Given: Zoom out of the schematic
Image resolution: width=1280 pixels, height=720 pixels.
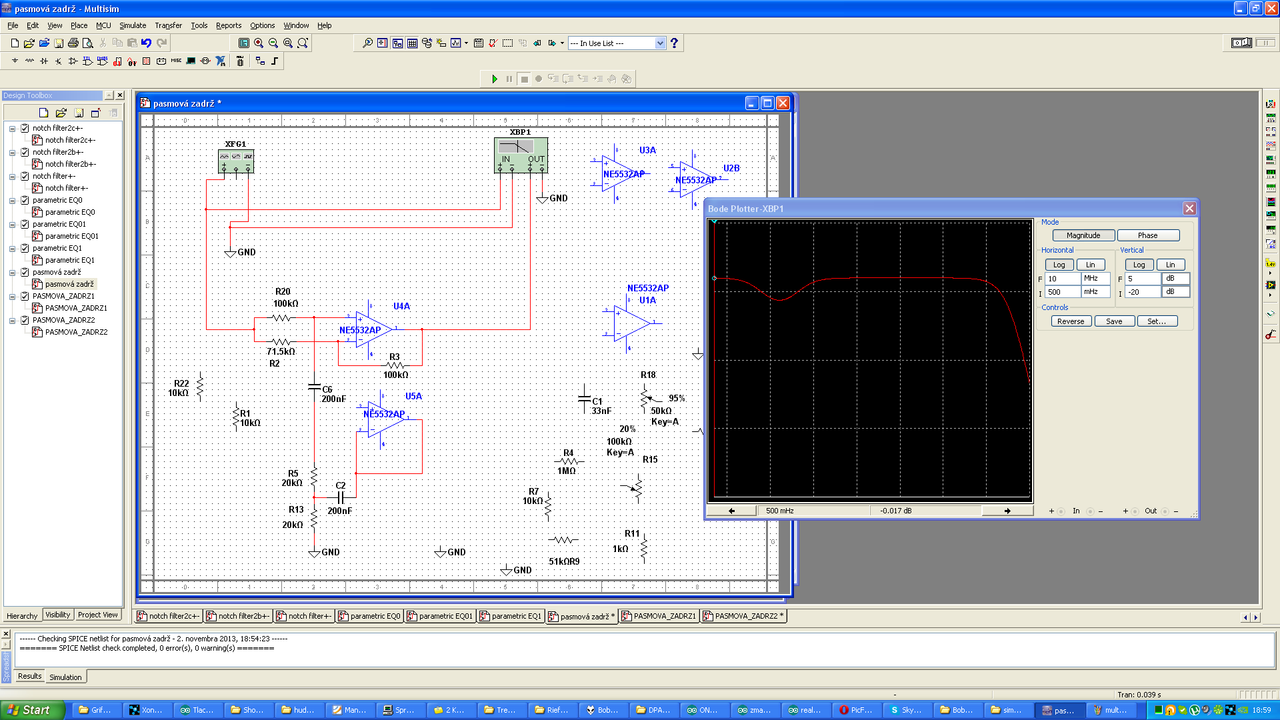Looking at the screenshot, I should coord(274,44).
